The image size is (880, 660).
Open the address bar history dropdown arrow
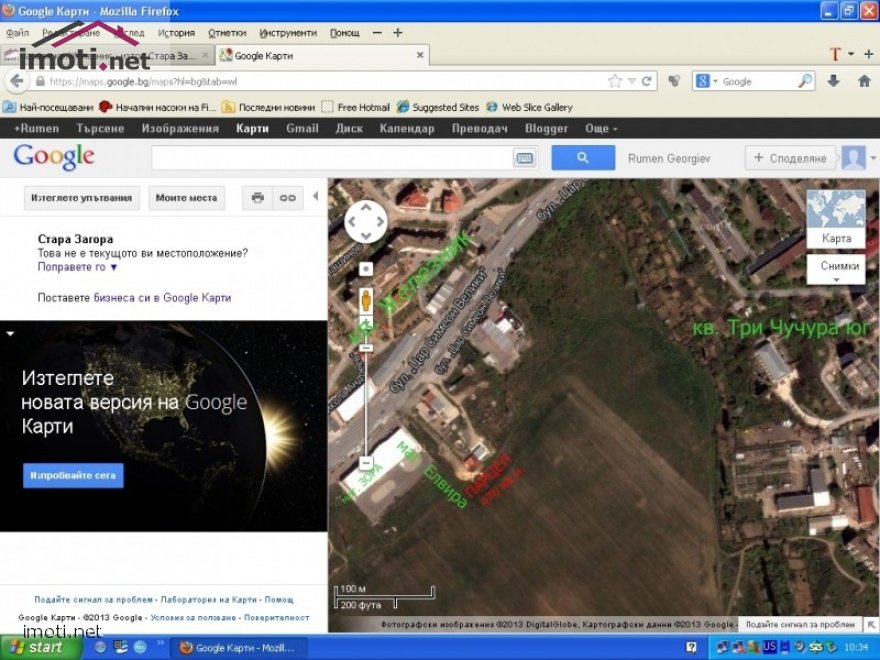click(631, 81)
